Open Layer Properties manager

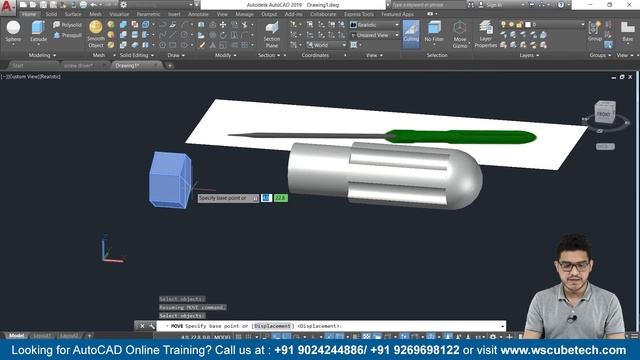click(x=485, y=34)
